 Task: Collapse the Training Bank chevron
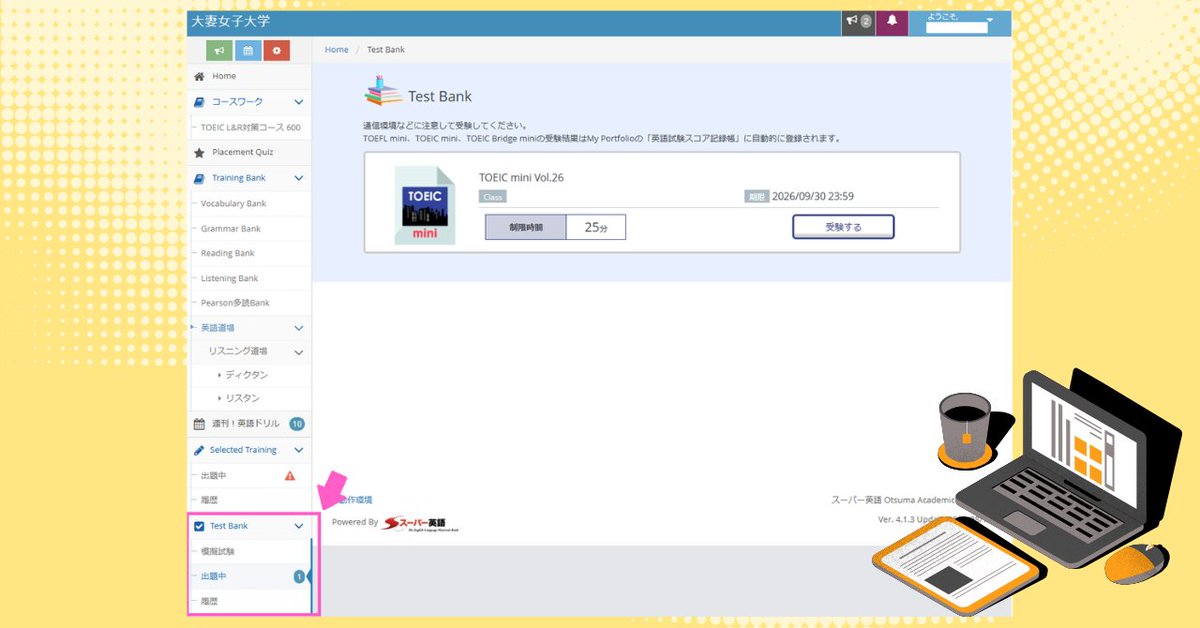tap(298, 178)
